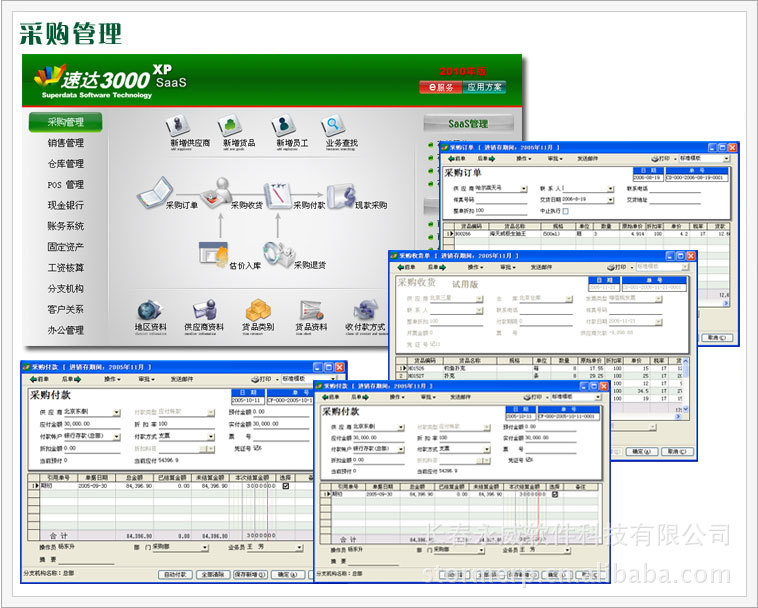Expand 业务员 dropdown in front 采购付款 window
This screenshot has width=758, height=608.
[x=567, y=550]
